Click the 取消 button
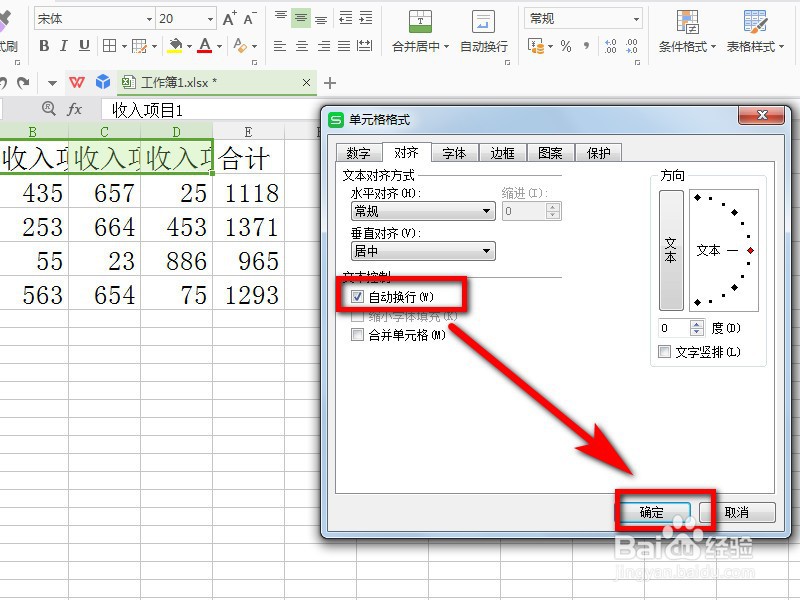The image size is (800, 600). coord(738,511)
